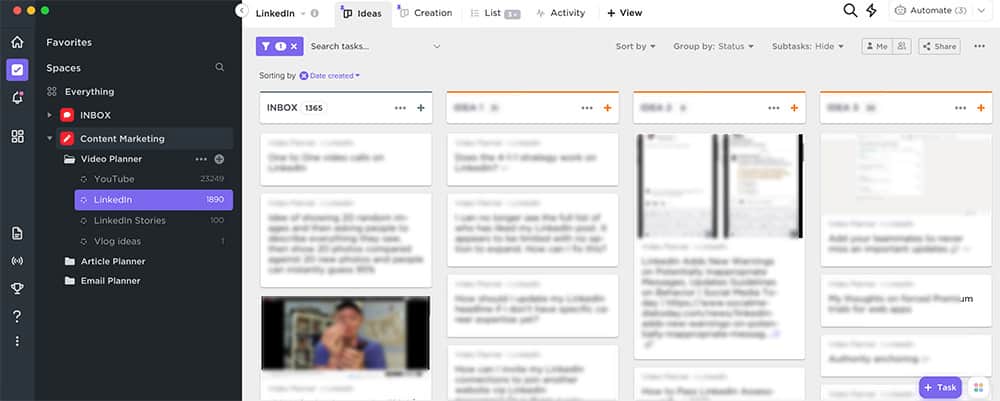The width and height of the screenshot is (1000, 401).
Task: Open the LinkedIn list in sidebar
Action: click(x=154, y=200)
